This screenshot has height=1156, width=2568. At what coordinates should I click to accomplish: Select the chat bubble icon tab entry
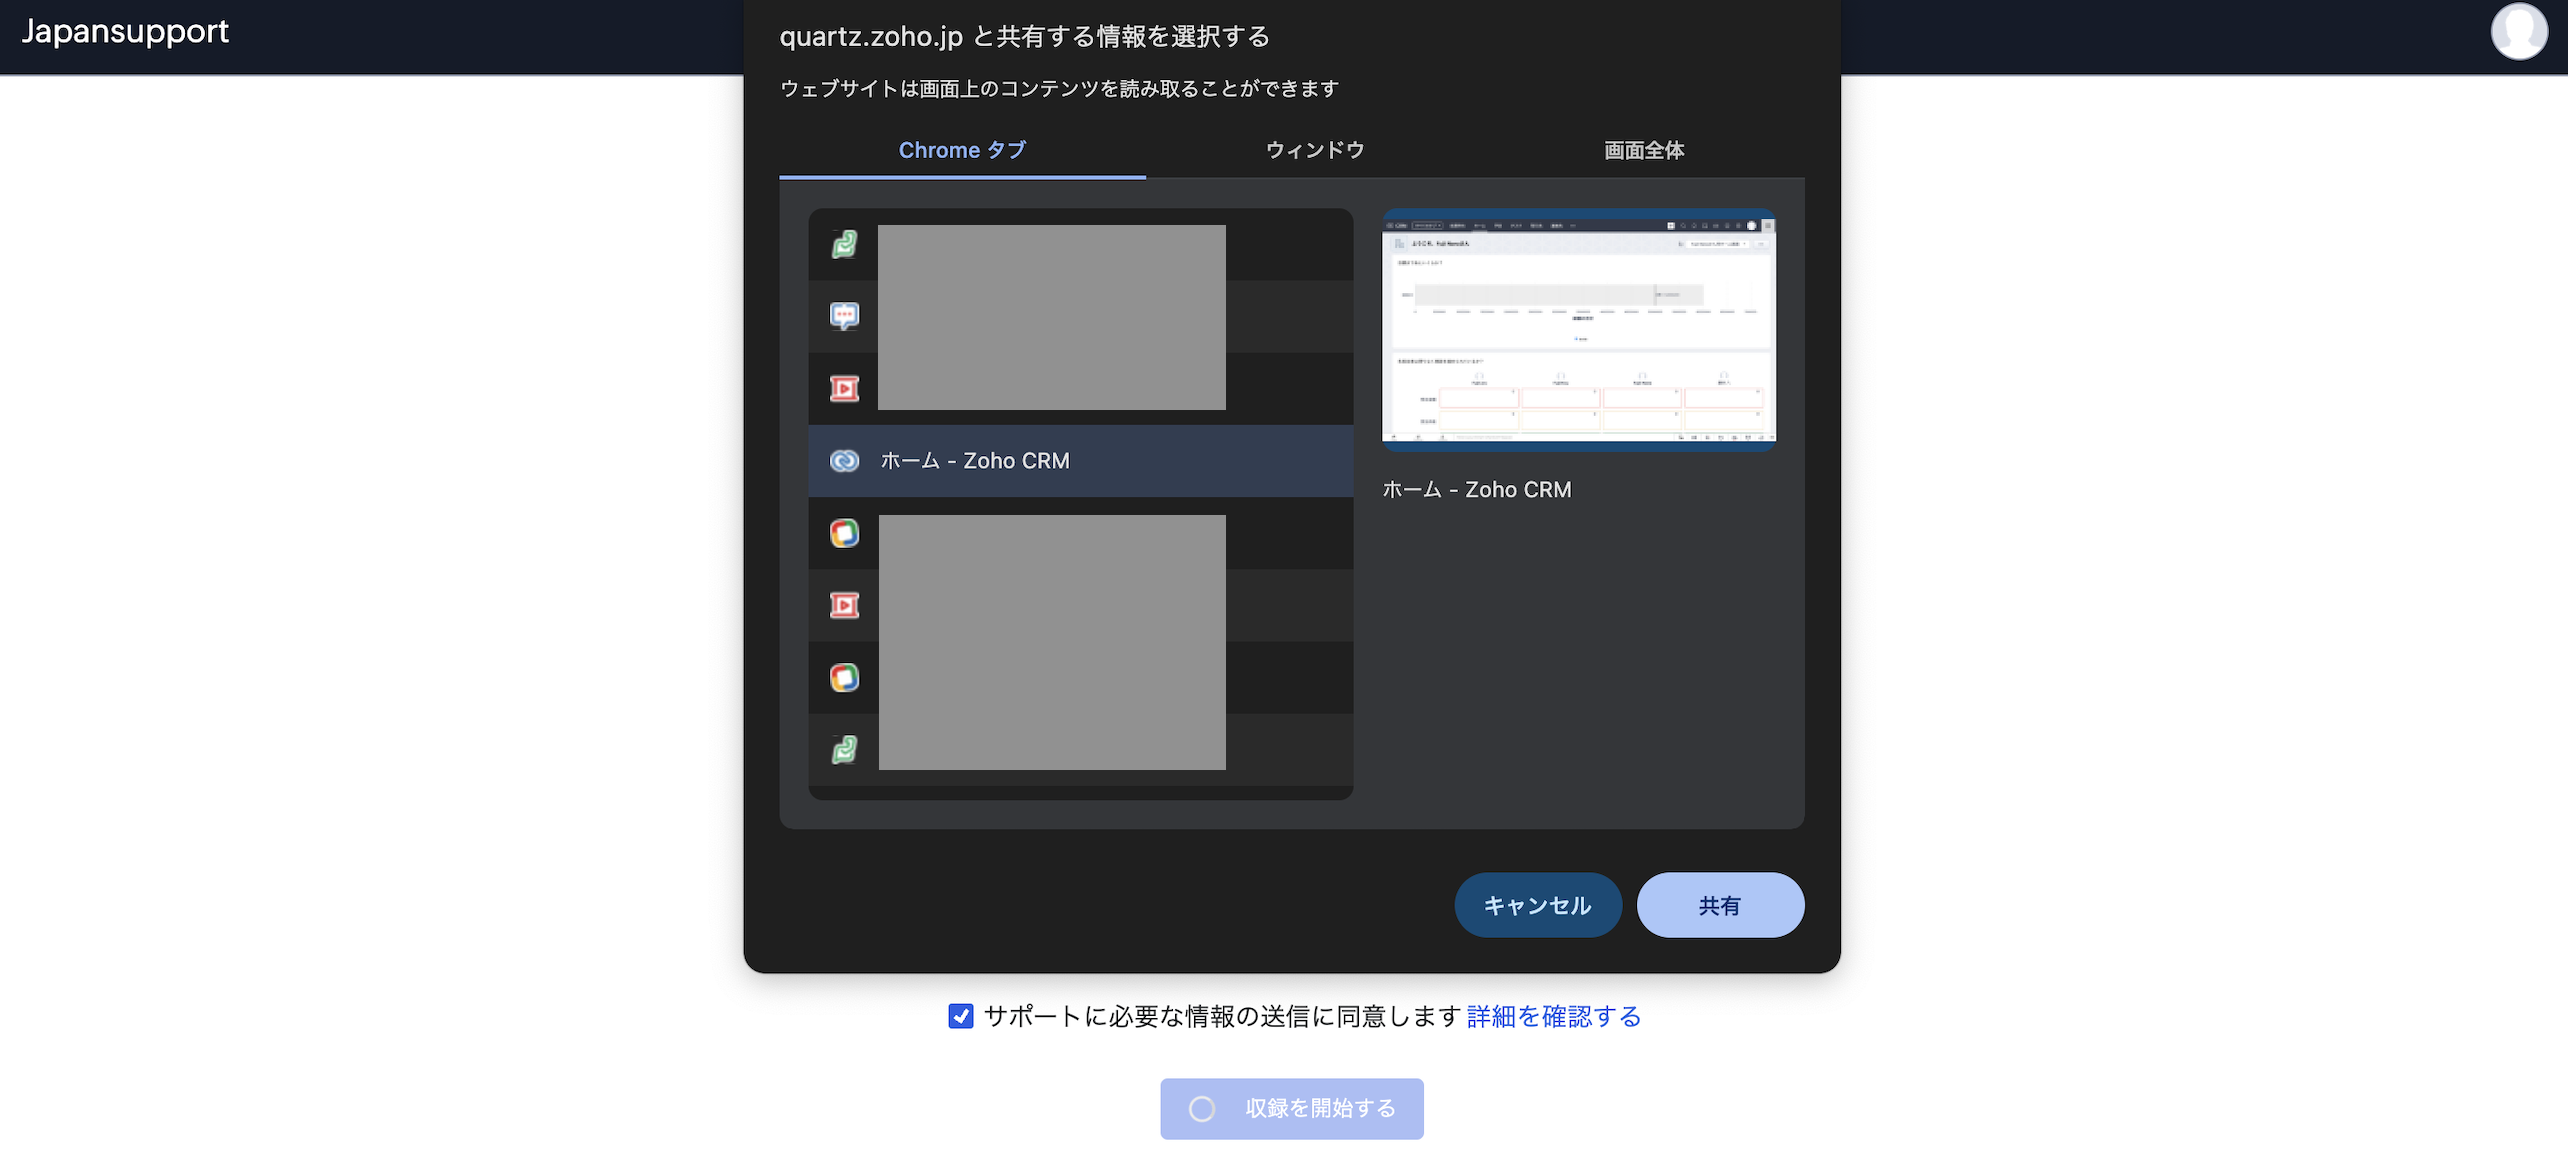pos(844,316)
